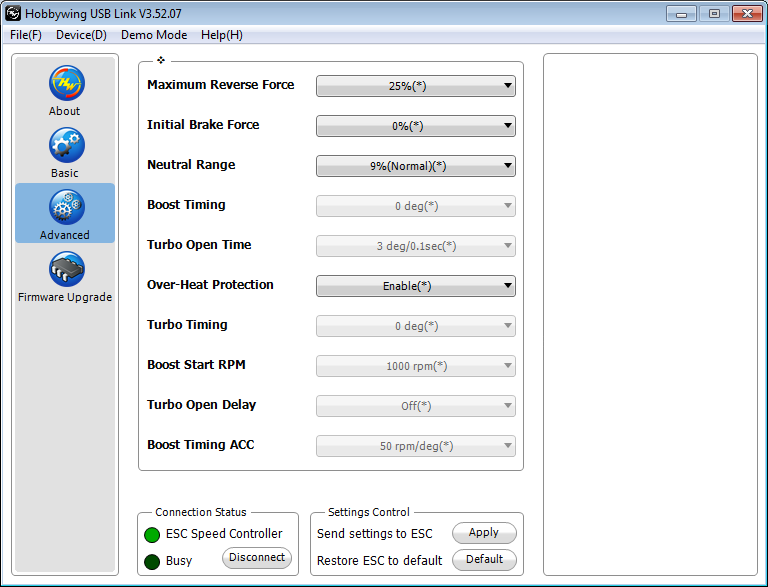Click the disabled Turbo Open Time dropdown

pyautogui.click(x=416, y=246)
